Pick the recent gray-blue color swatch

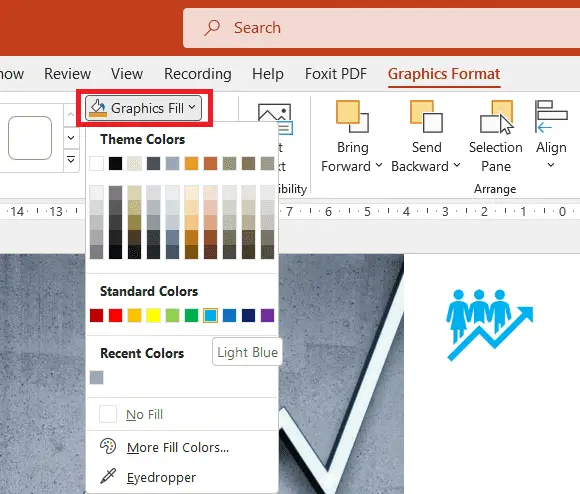tap(97, 378)
